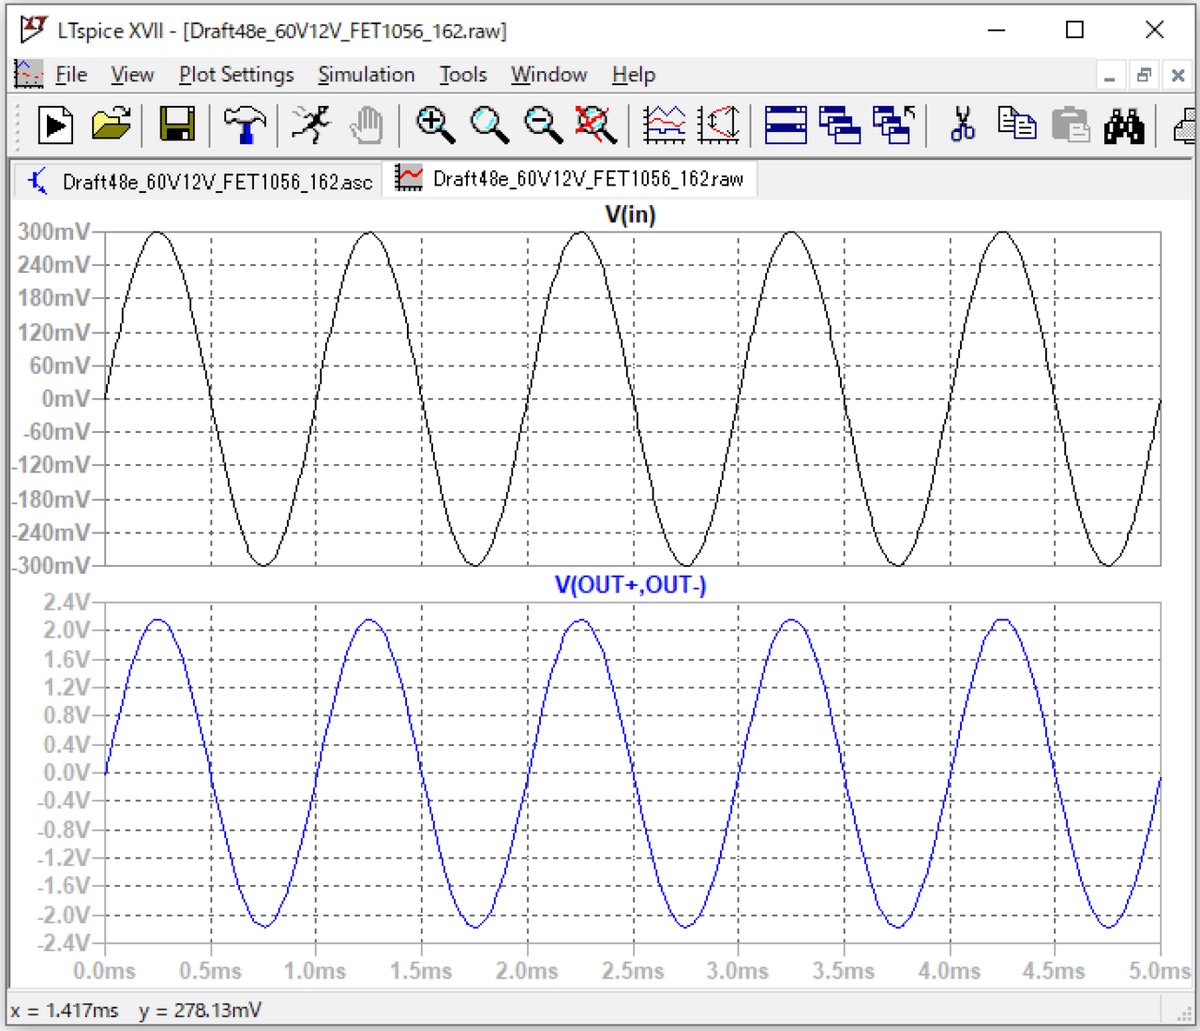The image size is (1200, 1031).
Task: Click the V(OUT+,OUT-) trace label
Action: (x=631, y=586)
